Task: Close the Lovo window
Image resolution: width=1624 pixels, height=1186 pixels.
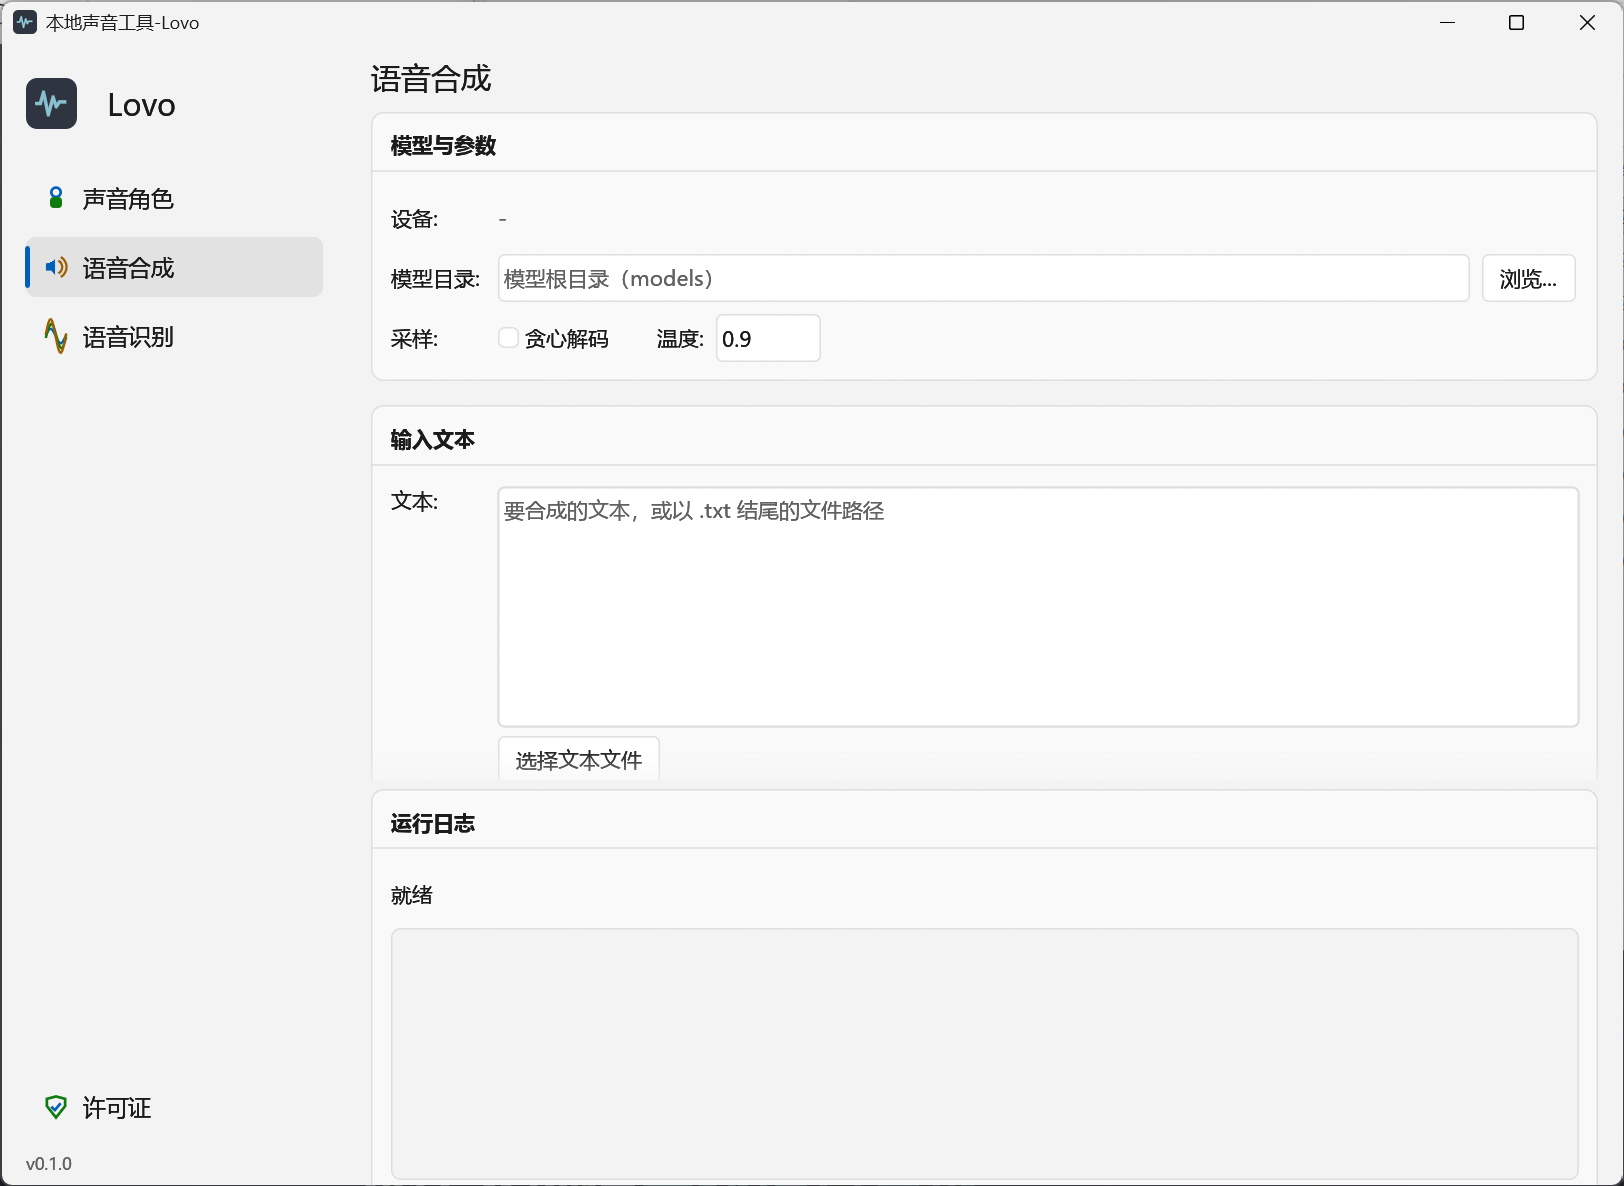Action: (x=1587, y=22)
